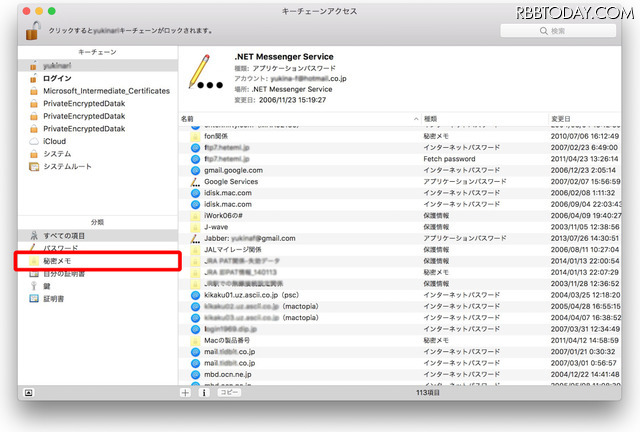
Task: Select the iWork06の# row
Action: pos(400,216)
